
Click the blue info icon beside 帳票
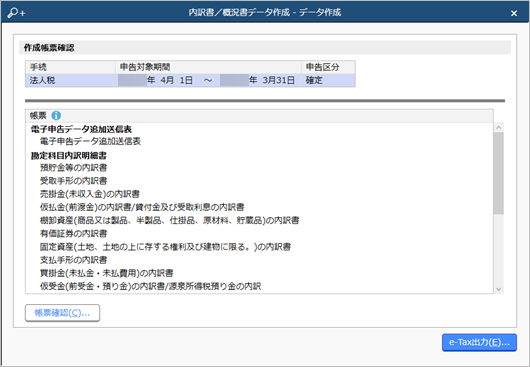[56, 116]
